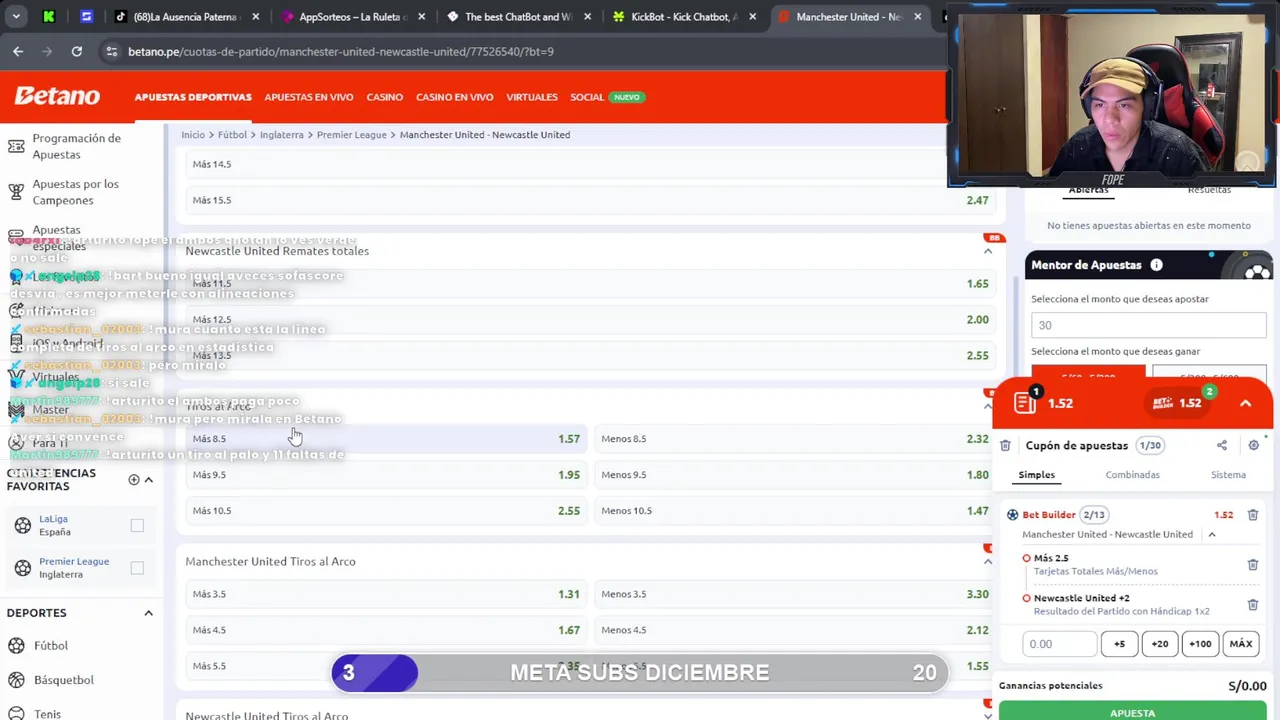Select Más 9.5 at 1.95
1280x720 pixels.
386,475
